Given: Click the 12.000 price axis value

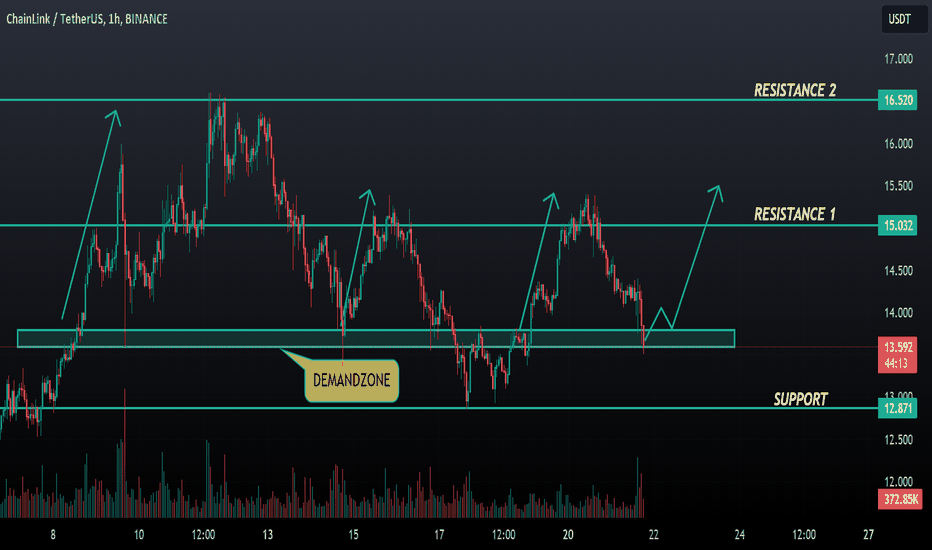Looking at the screenshot, I should pyautogui.click(x=898, y=482).
